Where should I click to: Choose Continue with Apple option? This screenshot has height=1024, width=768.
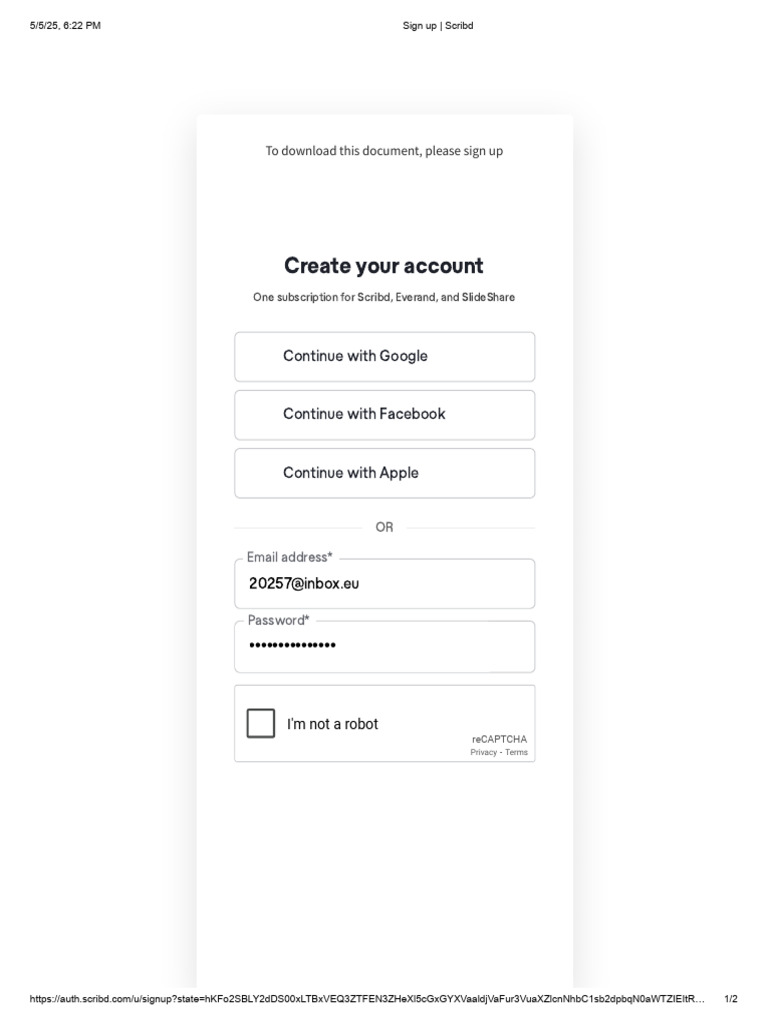pyautogui.click(x=384, y=473)
